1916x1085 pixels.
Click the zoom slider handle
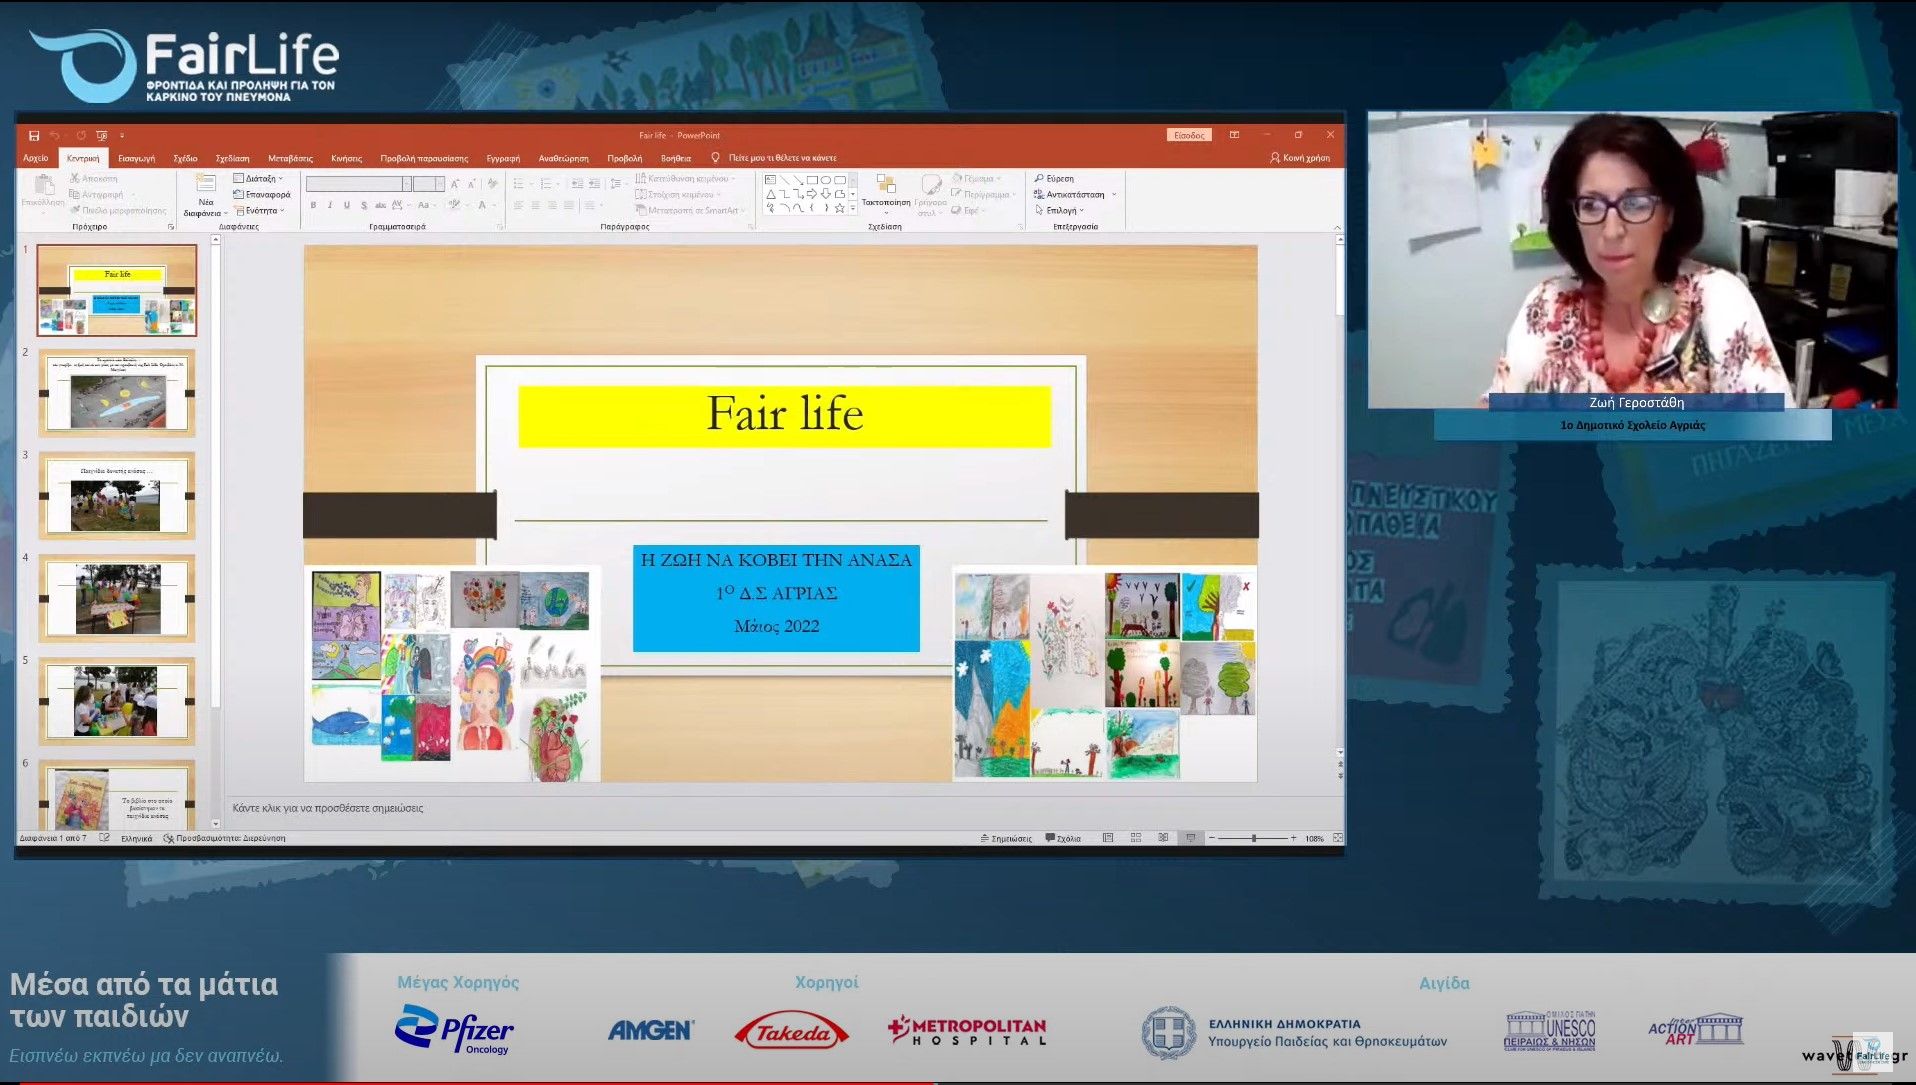pyautogui.click(x=1254, y=838)
